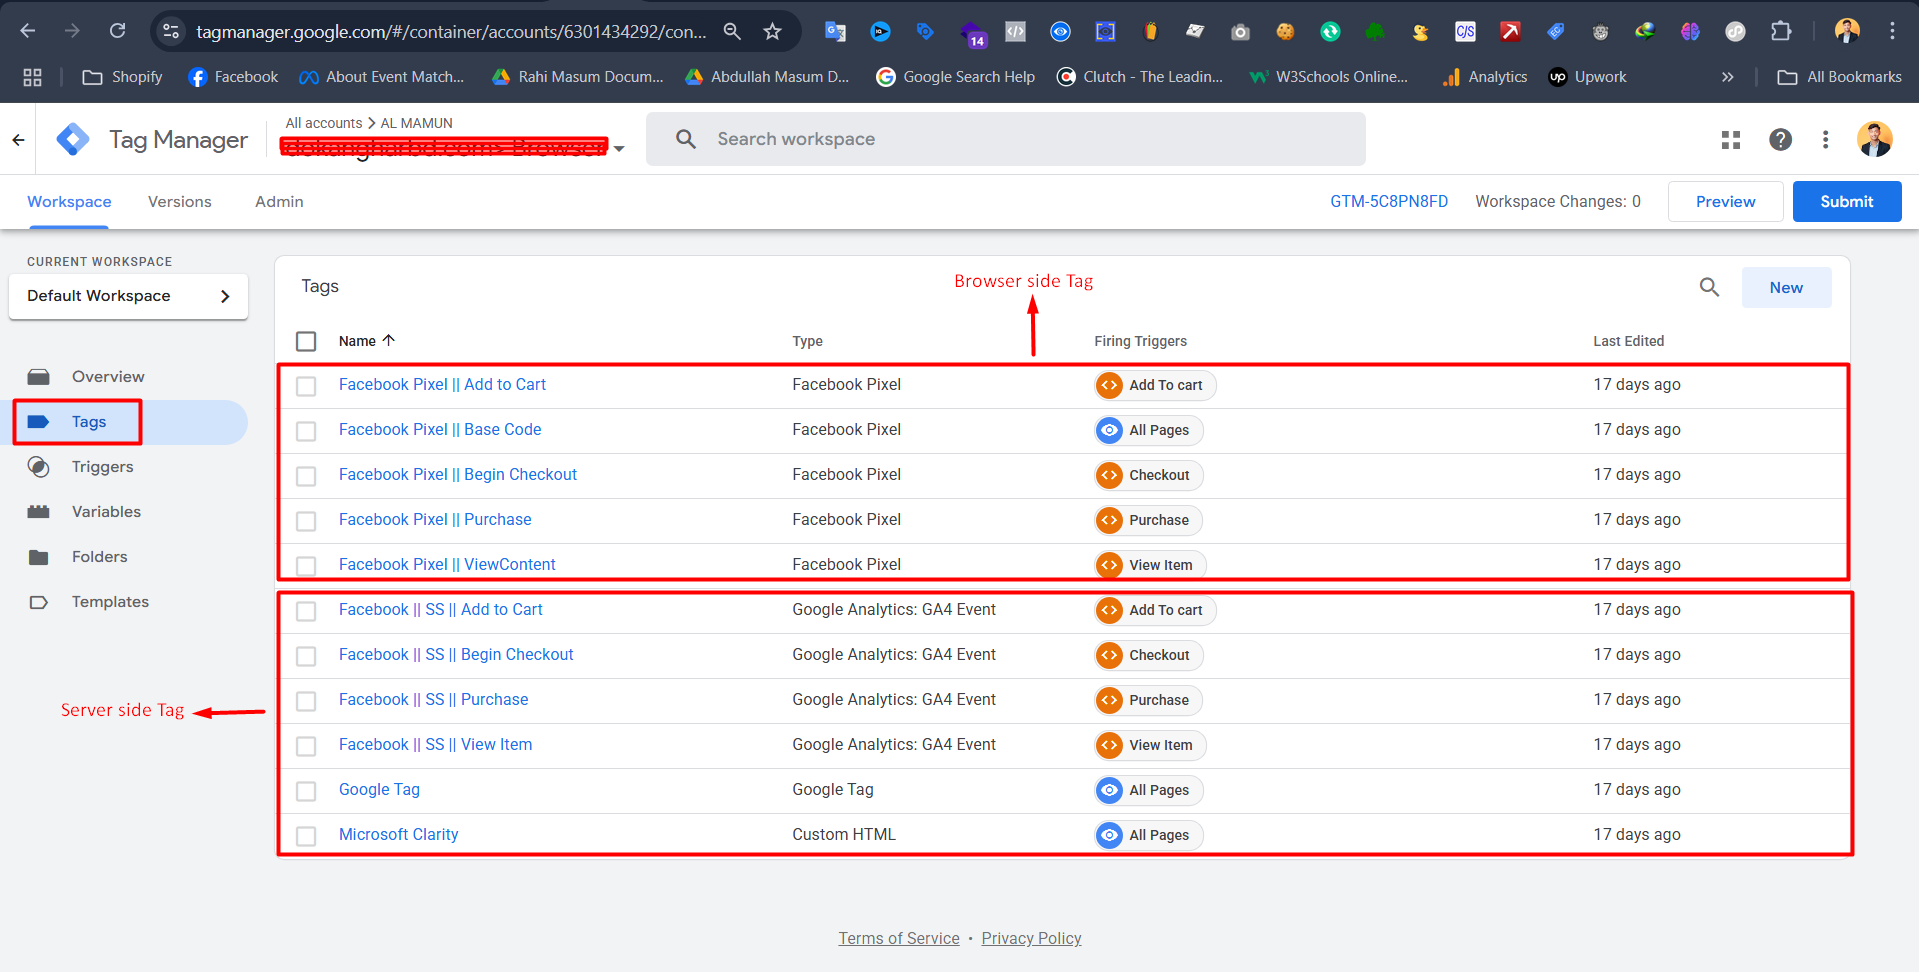
Task: Open the Google apps grid icon
Action: click(x=1731, y=140)
